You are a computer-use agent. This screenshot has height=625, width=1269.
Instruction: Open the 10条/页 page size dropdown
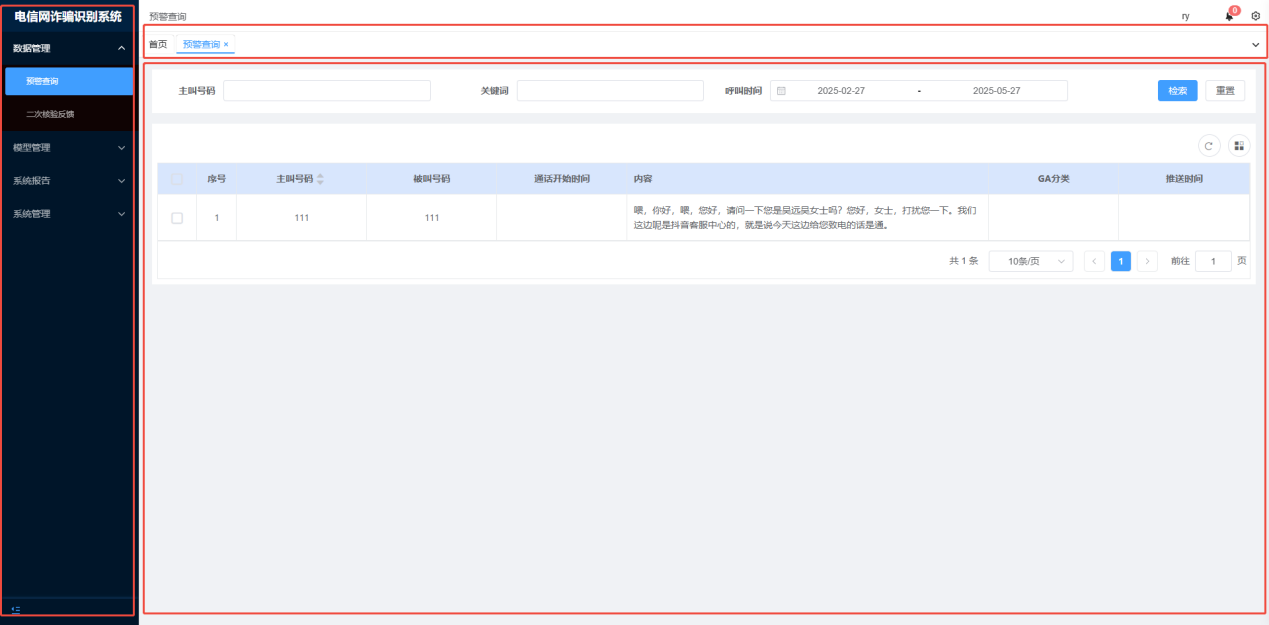pos(1030,261)
